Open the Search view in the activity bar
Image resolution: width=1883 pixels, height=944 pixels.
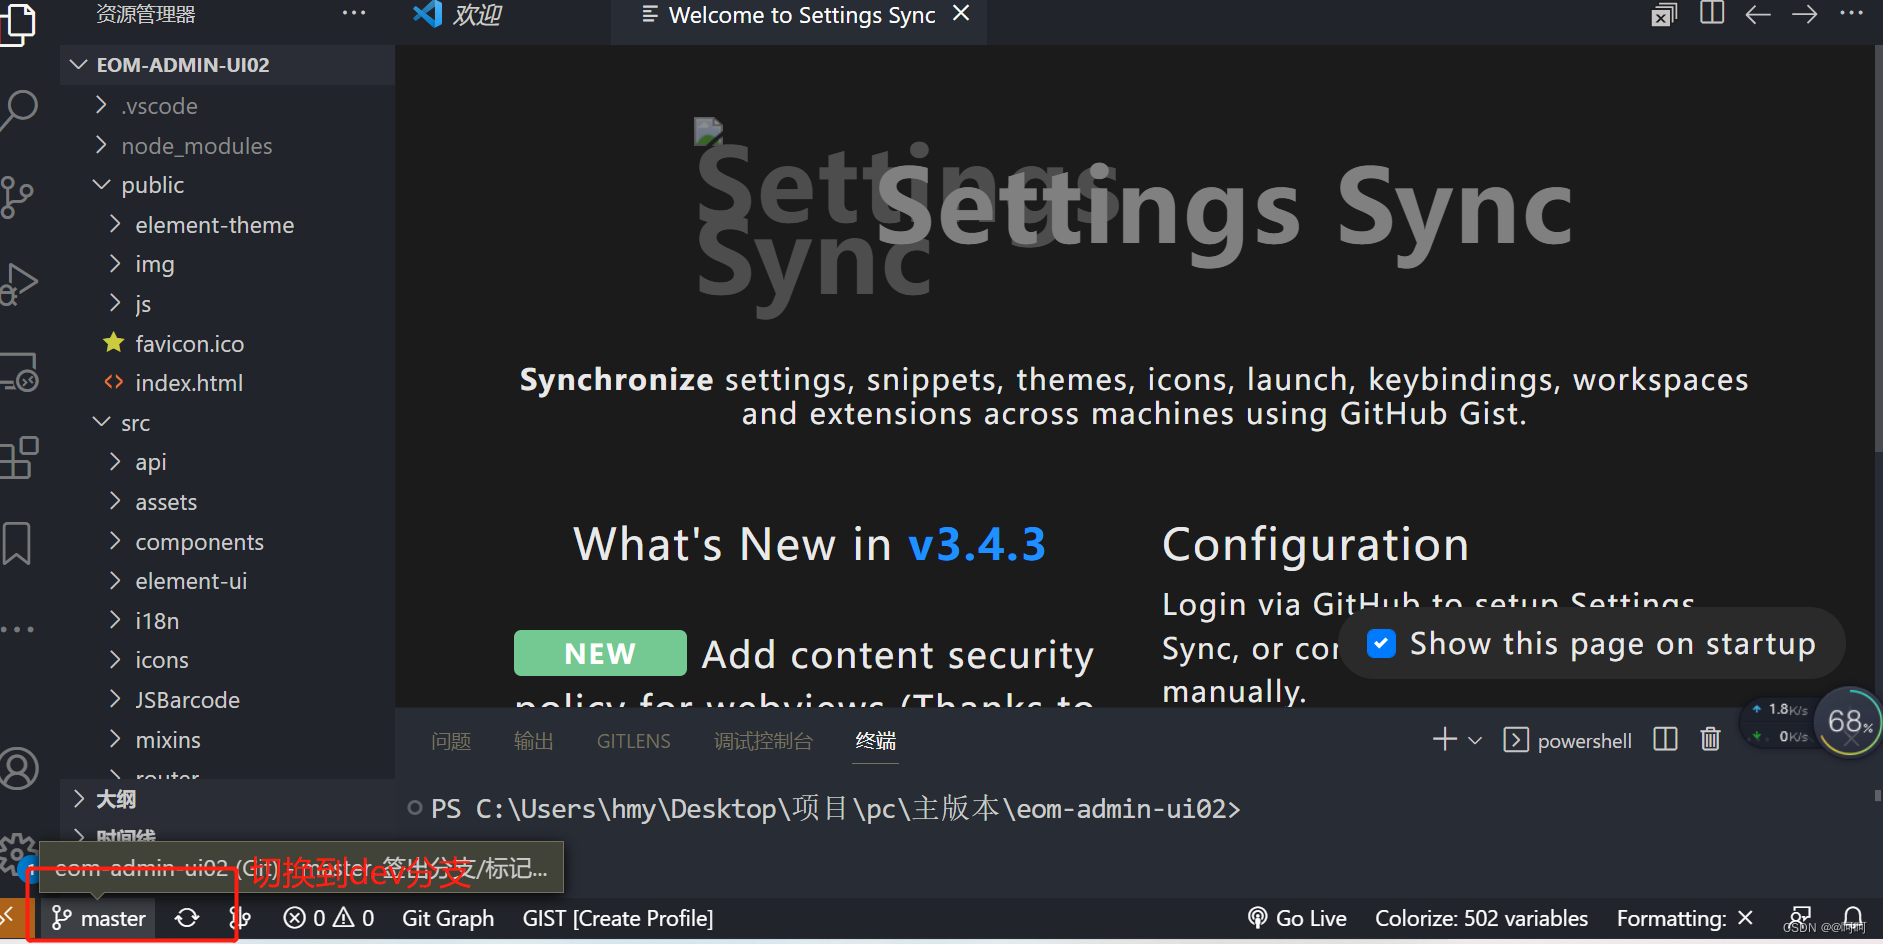tap(19, 109)
